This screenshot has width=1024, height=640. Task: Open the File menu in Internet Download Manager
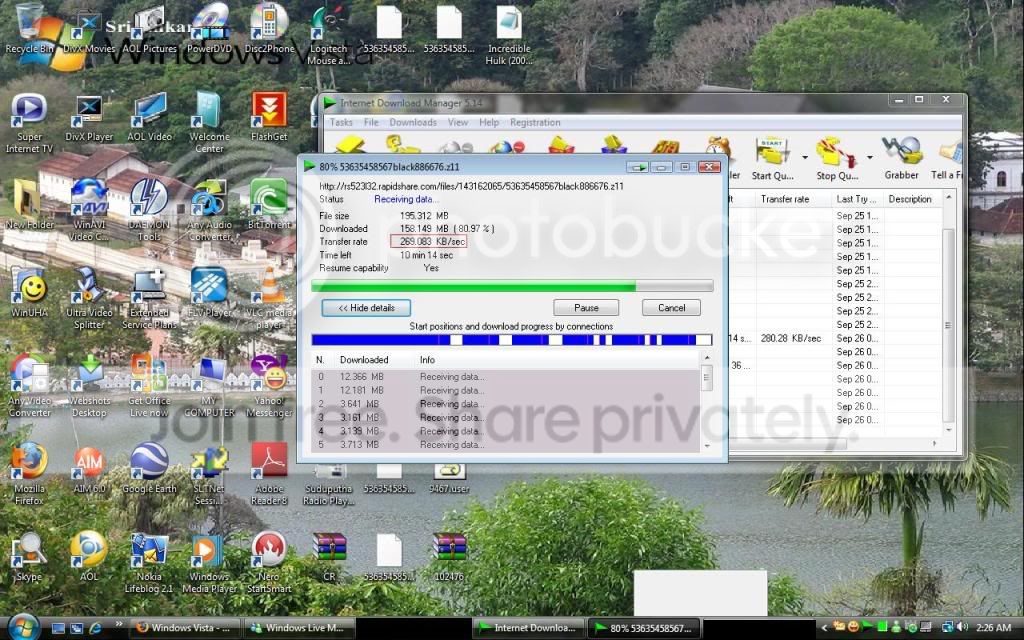click(371, 122)
